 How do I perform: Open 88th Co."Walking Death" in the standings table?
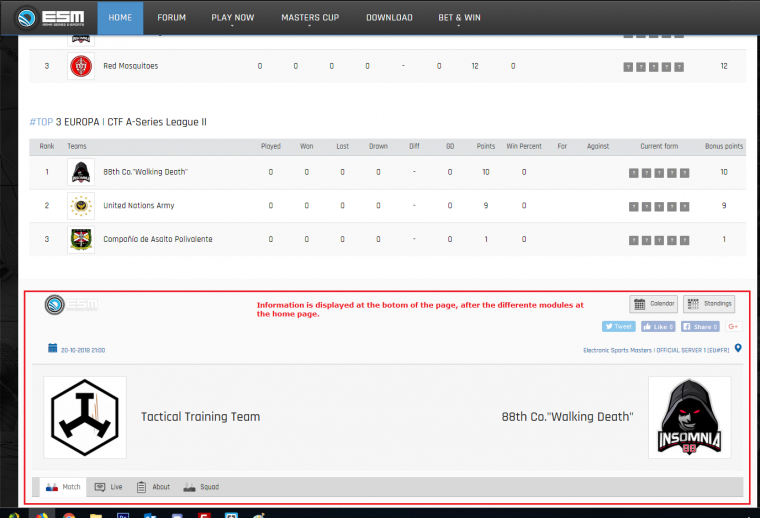[145, 172]
